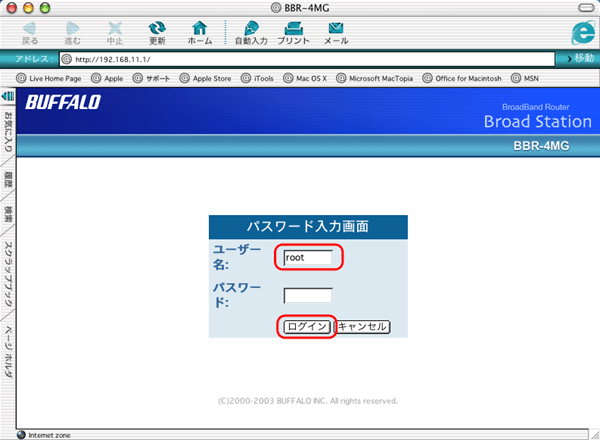Screen dimensions: 600x440
Task: Click the "Broad Station" heading text
Action: tap(538, 121)
